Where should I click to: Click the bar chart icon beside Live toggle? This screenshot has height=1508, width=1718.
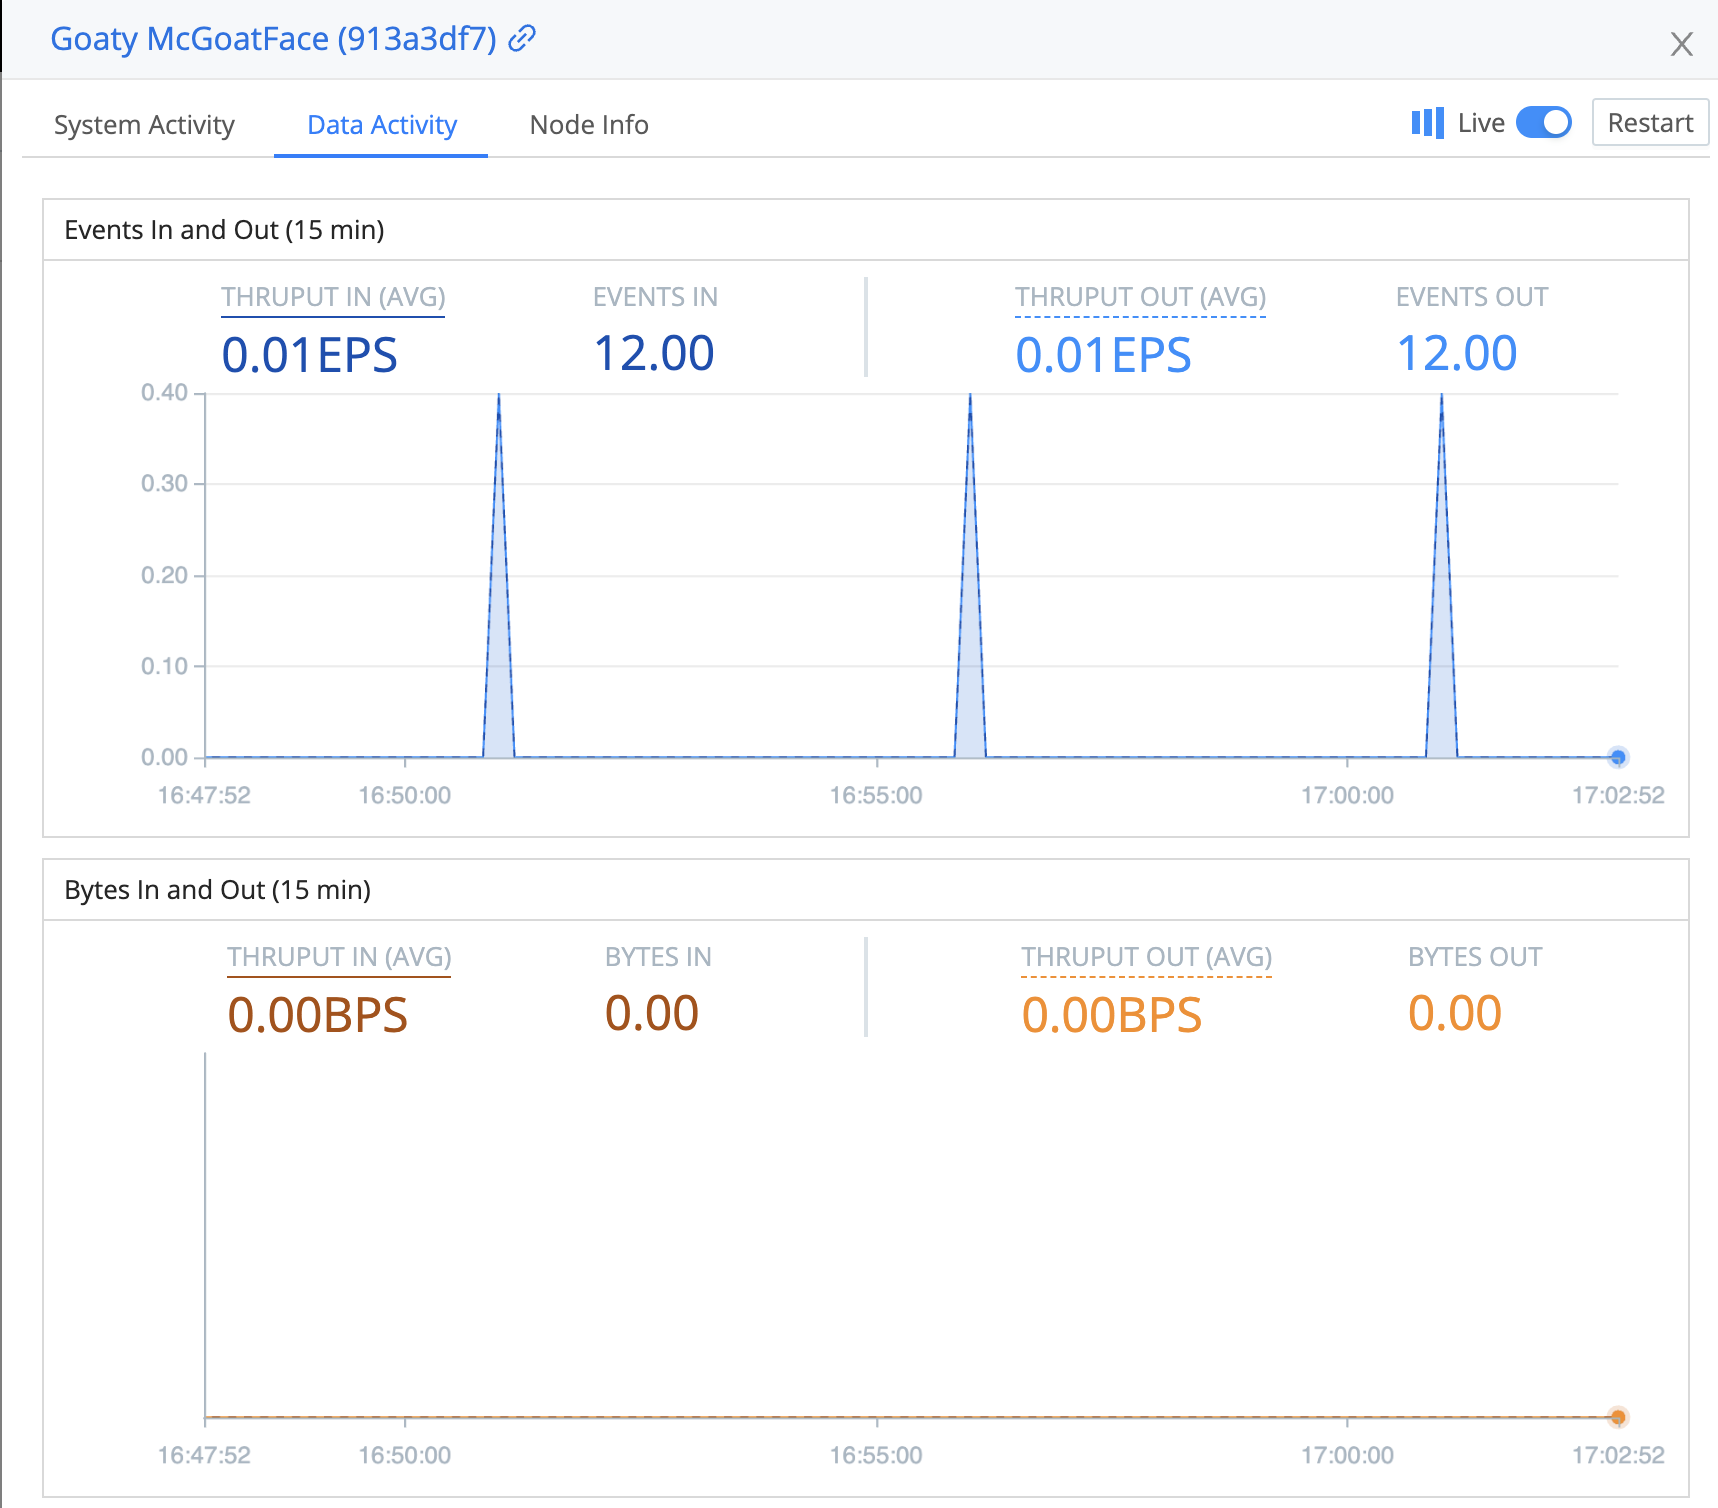coord(1426,122)
